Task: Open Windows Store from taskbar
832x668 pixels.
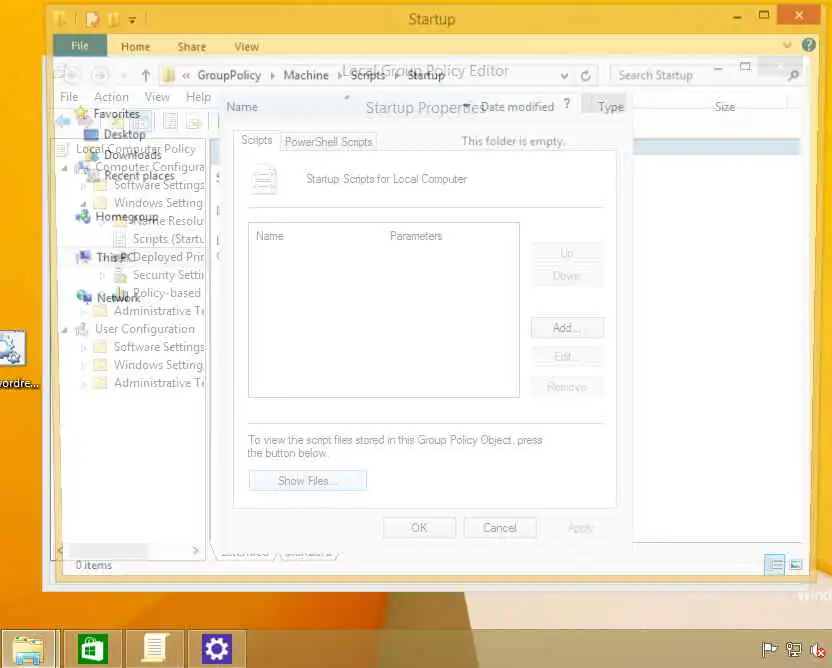Action: tap(93, 648)
